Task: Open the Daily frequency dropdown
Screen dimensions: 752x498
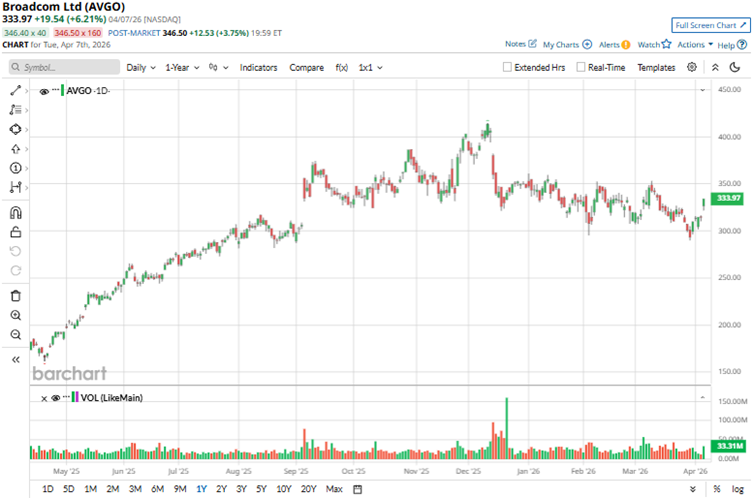Action: [x=141, y=68]
